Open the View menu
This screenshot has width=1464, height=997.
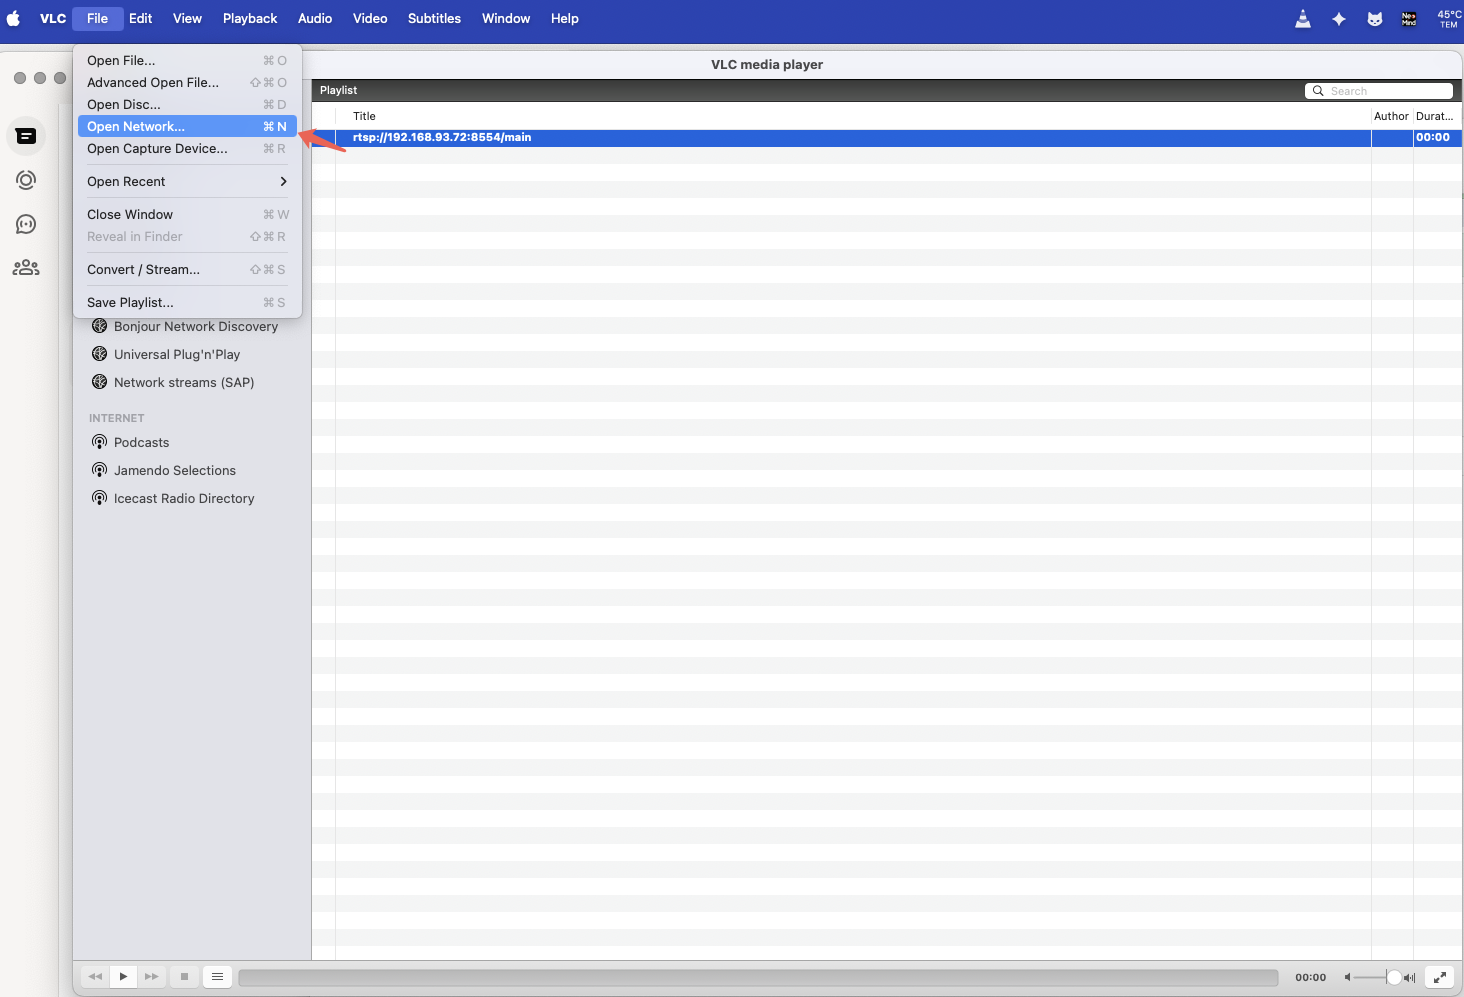click(x=187, y=18)
